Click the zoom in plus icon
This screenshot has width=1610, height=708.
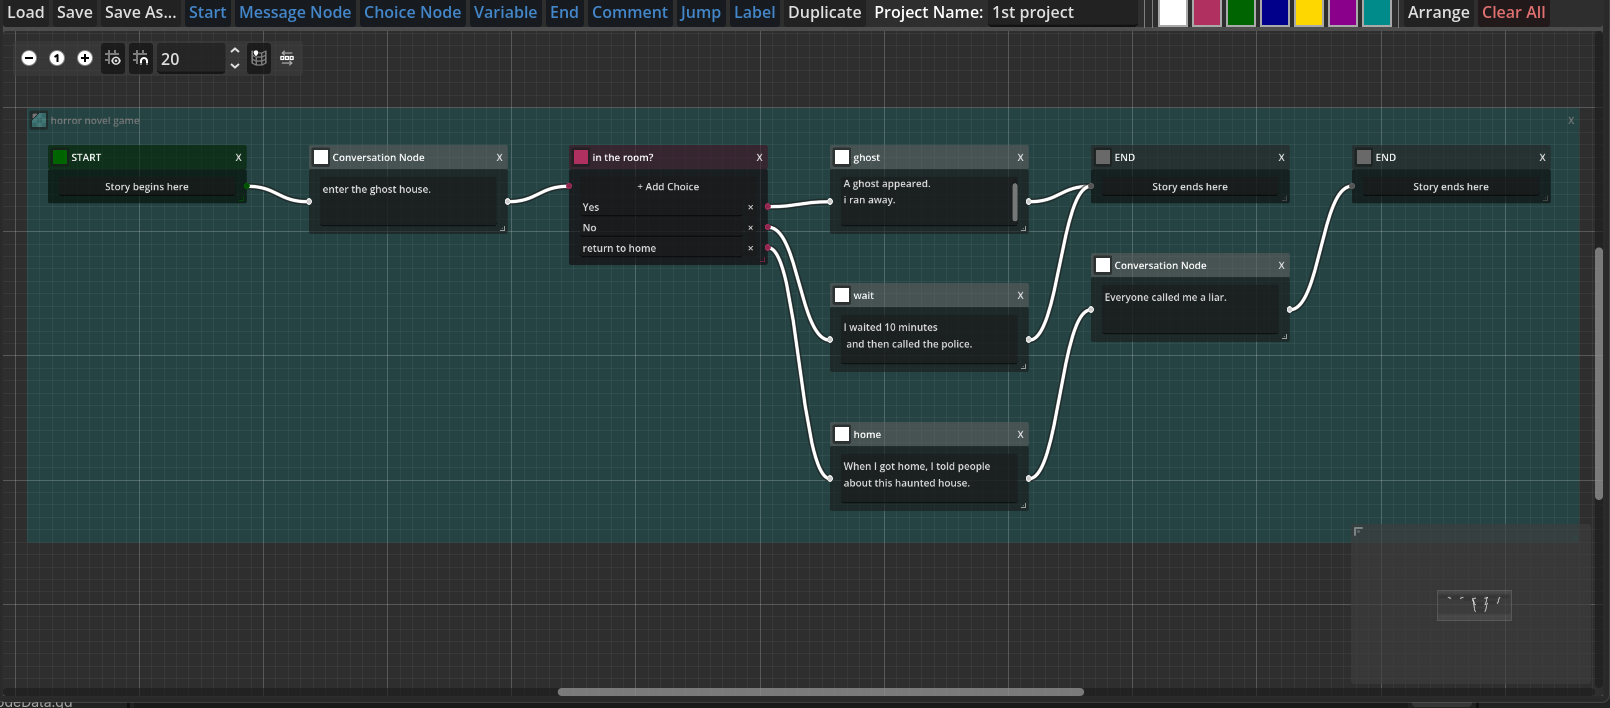[85, 58]
